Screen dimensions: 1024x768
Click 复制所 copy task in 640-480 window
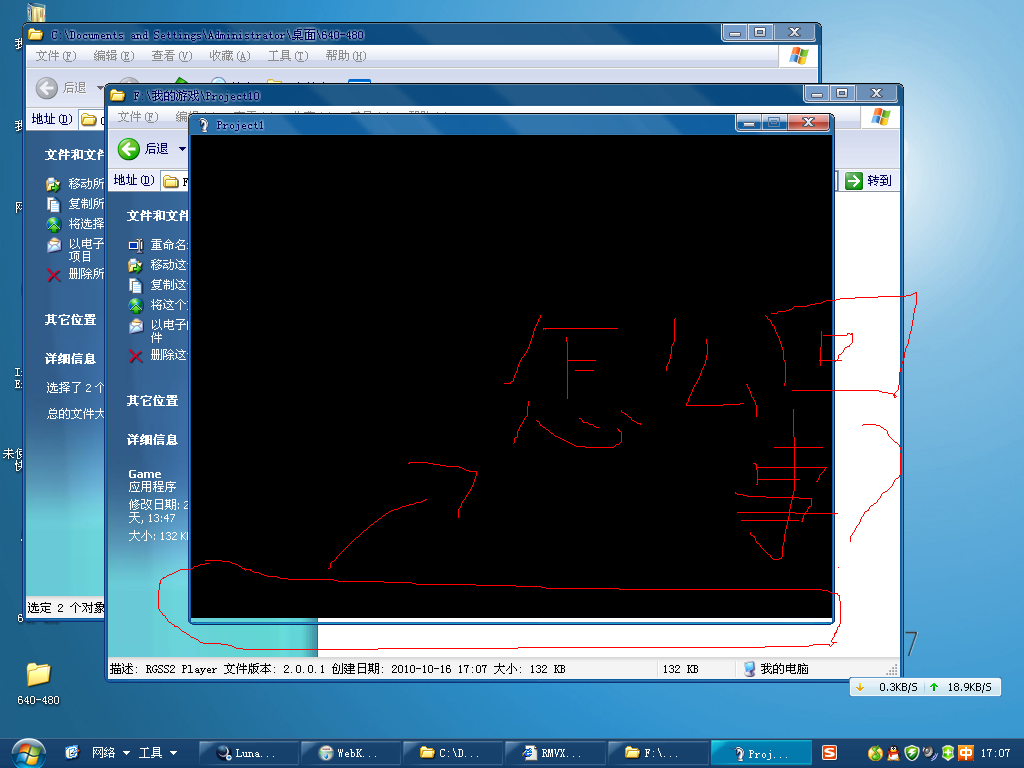pyautogui.click(x=75, y=204)
